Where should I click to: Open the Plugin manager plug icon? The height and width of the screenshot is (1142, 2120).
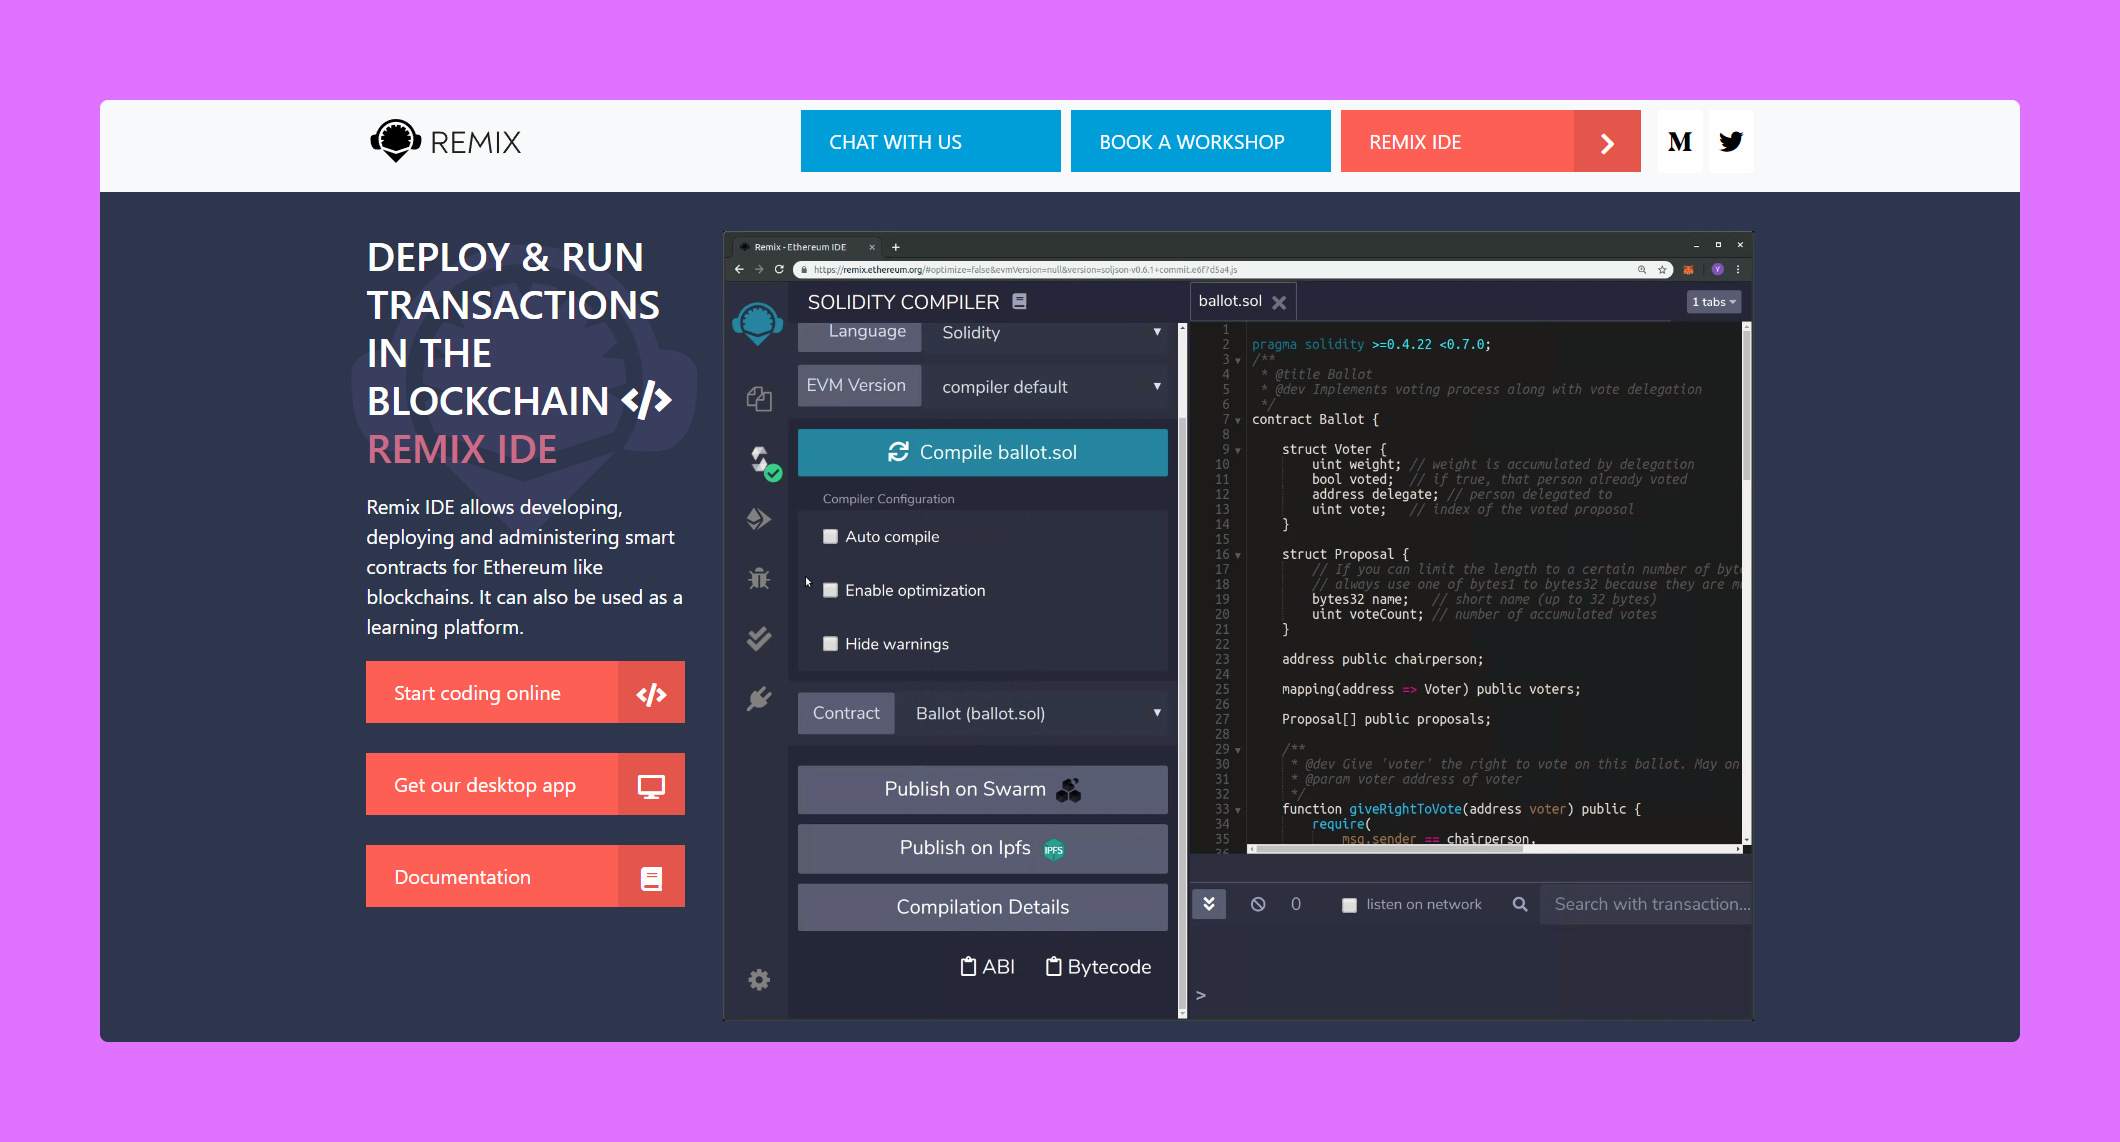pyautogui.click(x=759, y=698)
